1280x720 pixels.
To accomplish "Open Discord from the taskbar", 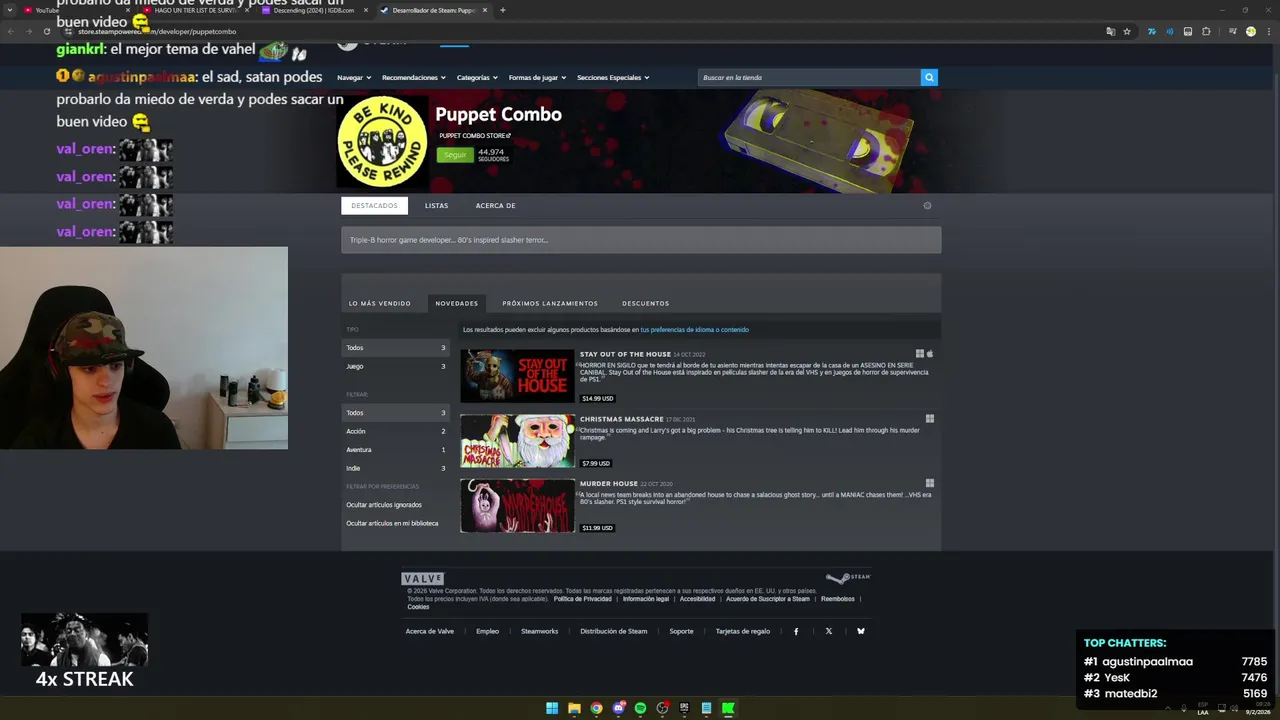I will pyautogui.click(x=618, y=708).
